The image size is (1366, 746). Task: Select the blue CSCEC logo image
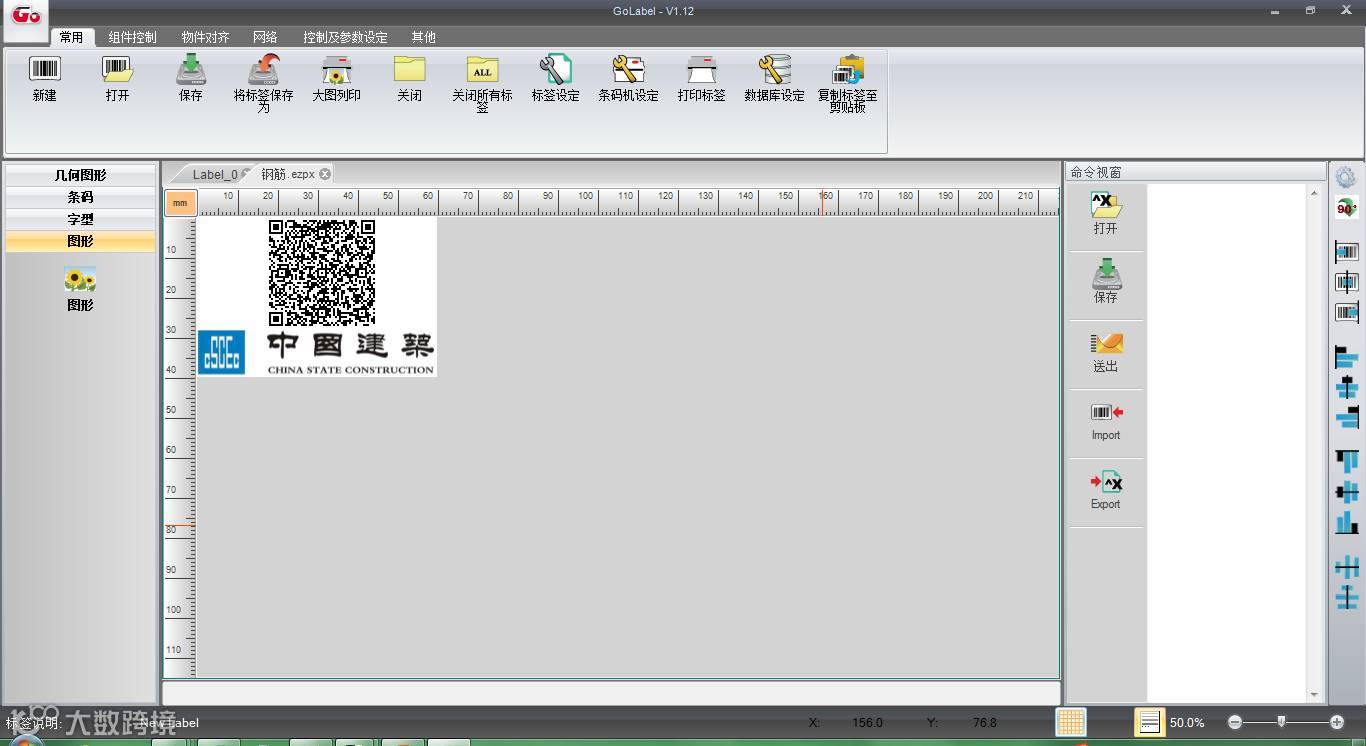[221, 352]
